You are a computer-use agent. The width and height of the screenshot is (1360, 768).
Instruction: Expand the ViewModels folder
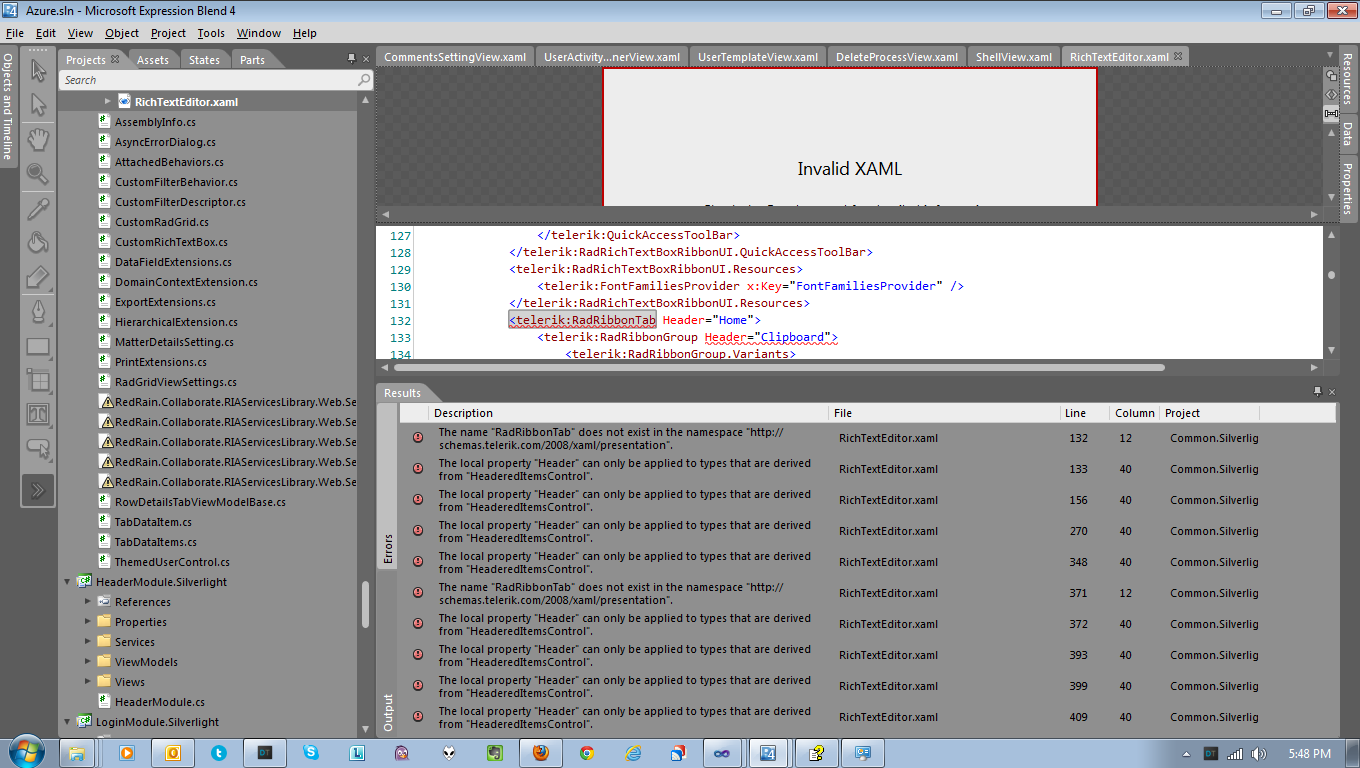click(88, 662)
